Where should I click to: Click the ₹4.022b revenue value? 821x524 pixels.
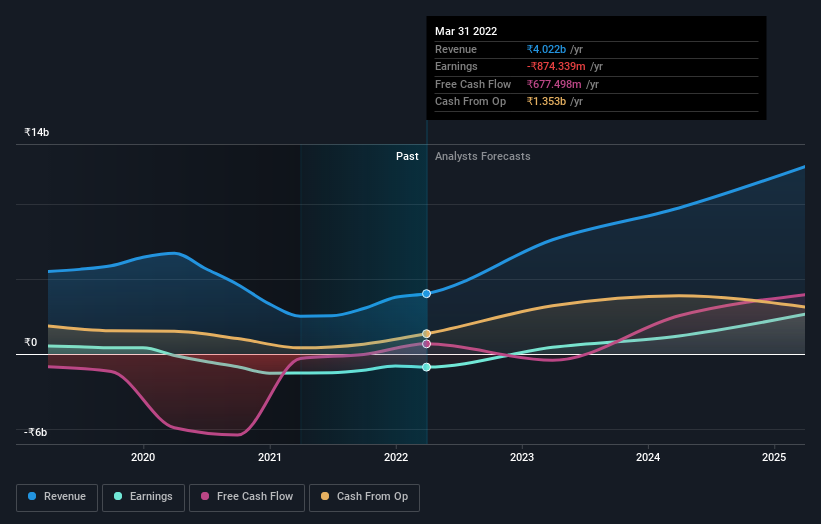point(546,49)
